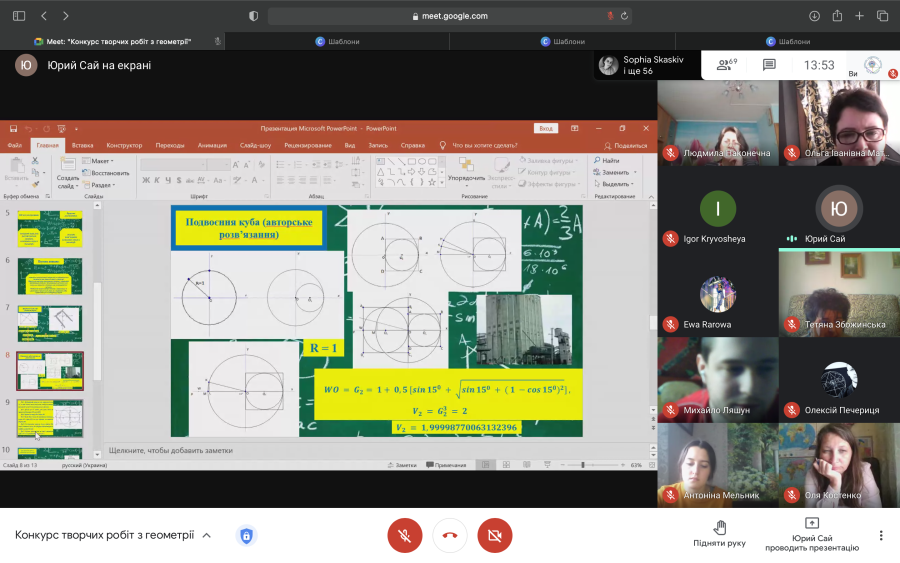This screenshot has height=563, width=900.
Task: Click the meet.google.com address bar
Action: tap(450, 16)
